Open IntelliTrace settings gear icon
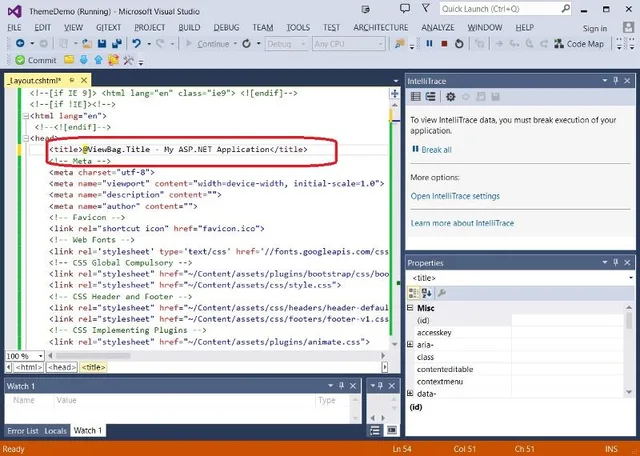The width and height of the screenshot is (640, 456). click(450, 97)
